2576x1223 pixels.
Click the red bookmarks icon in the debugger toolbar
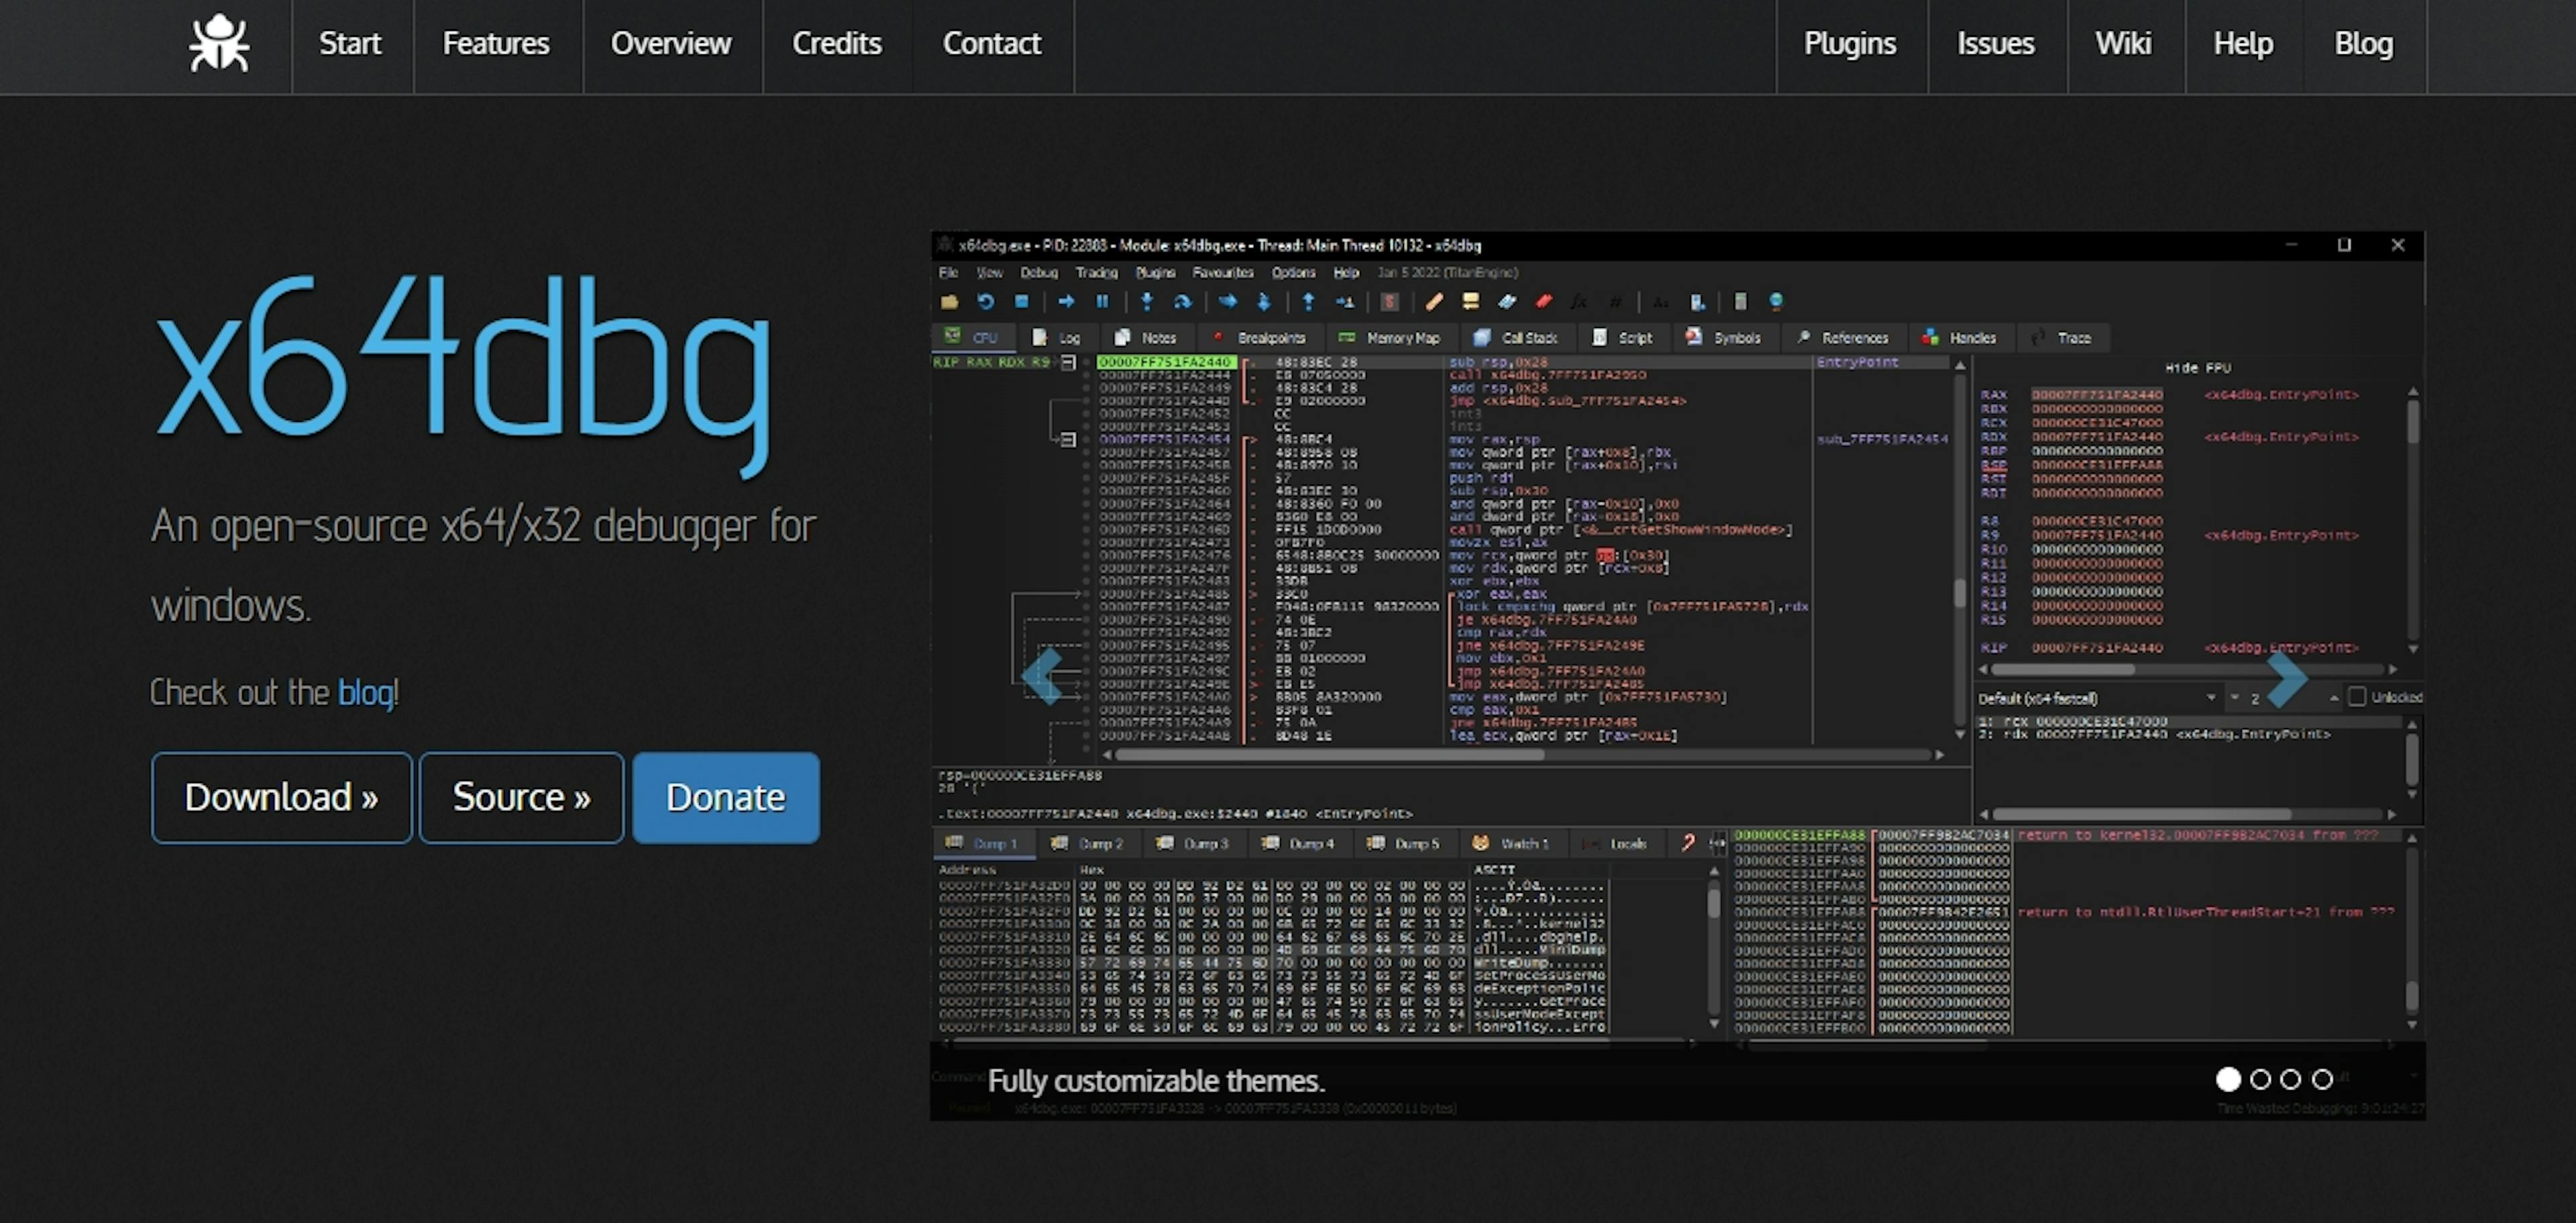(x=1544, y=301)
